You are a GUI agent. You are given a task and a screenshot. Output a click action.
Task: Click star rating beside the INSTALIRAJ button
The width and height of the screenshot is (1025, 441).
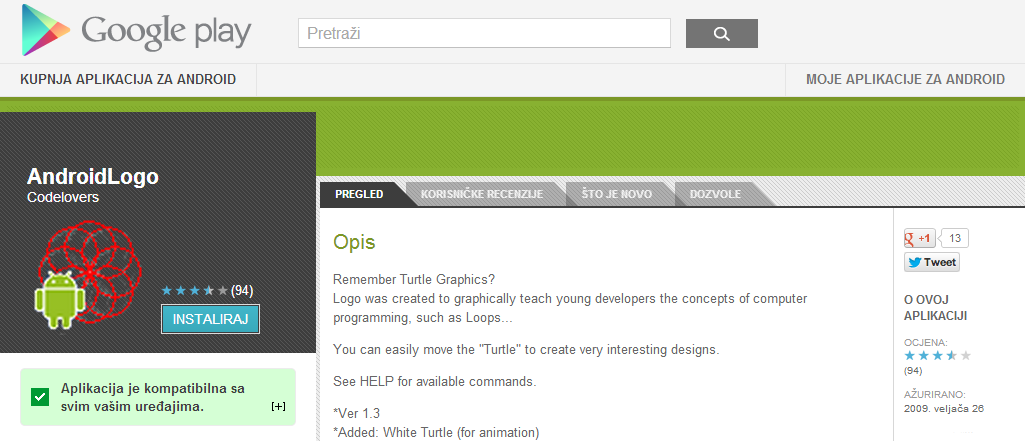pos(194,291)
